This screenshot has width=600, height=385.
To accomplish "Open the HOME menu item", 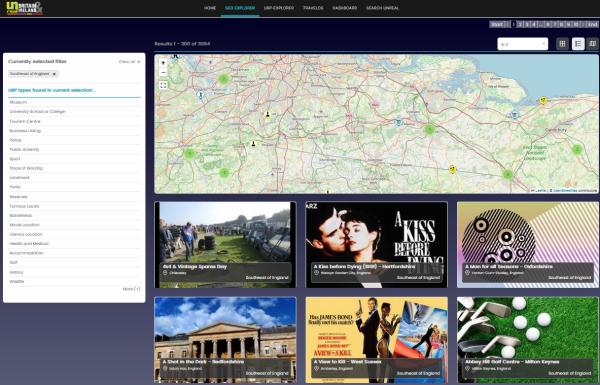I will [210, 8].
